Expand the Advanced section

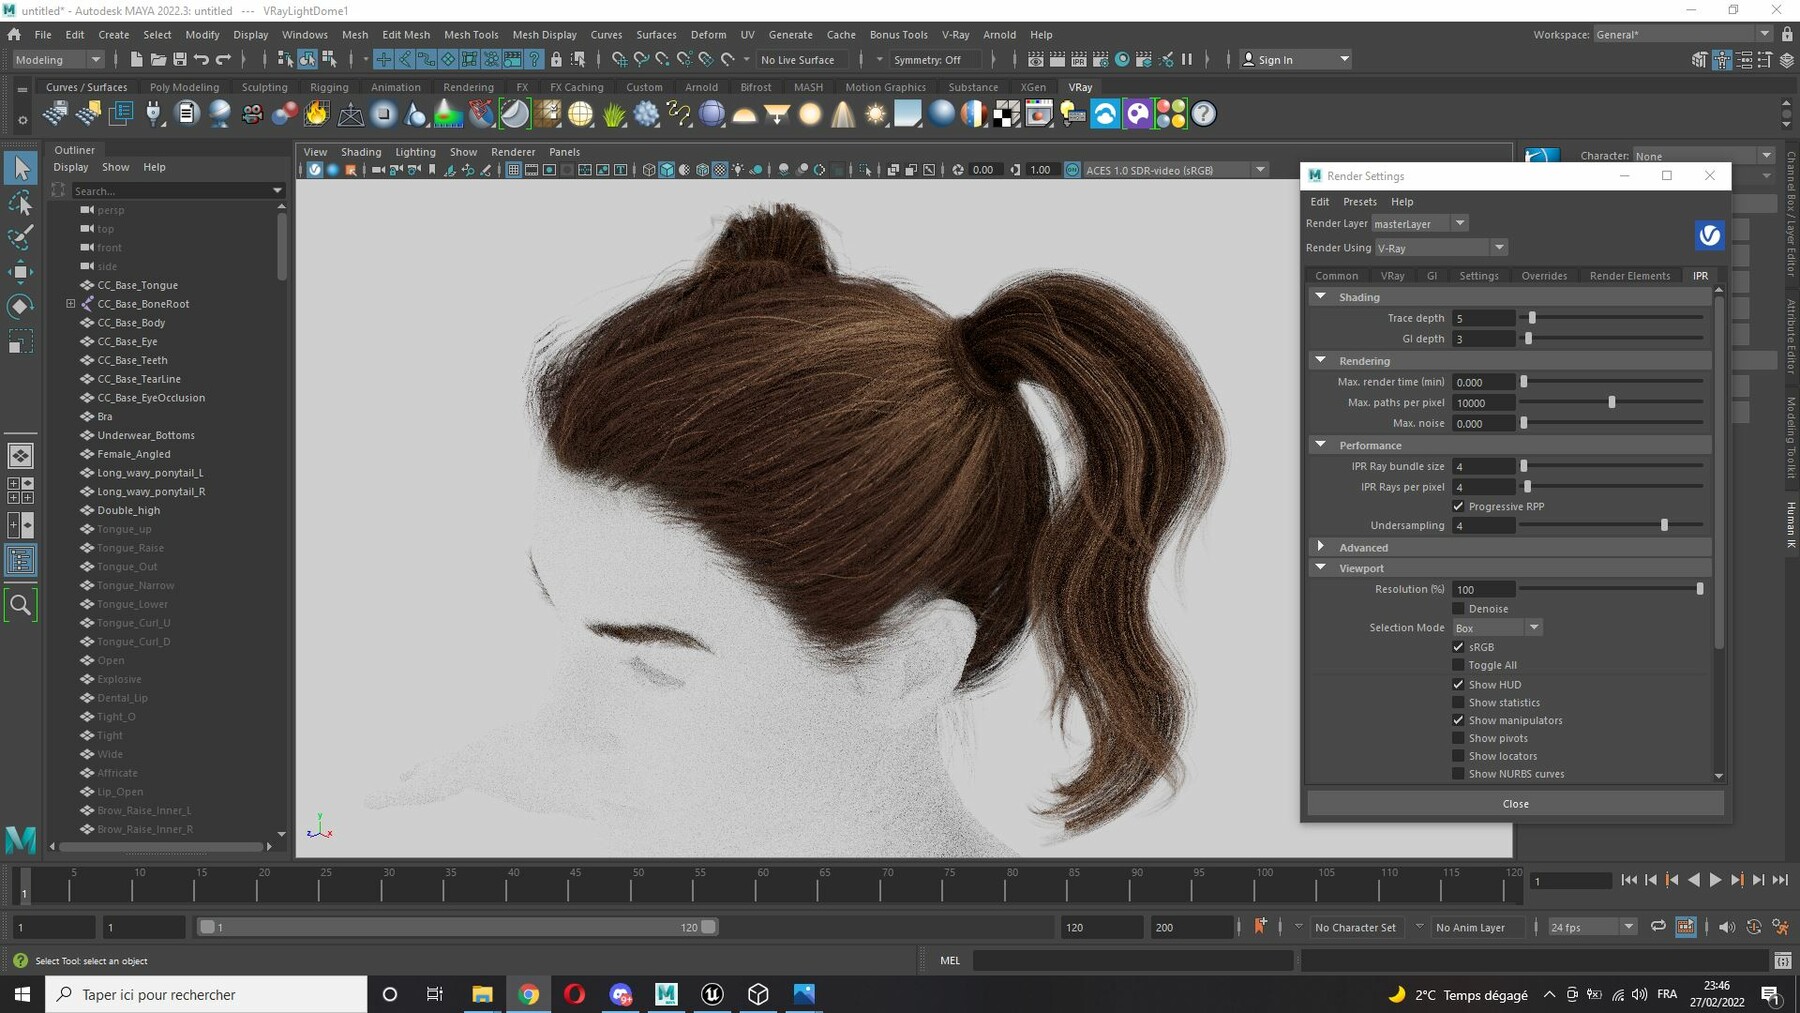1320,547
